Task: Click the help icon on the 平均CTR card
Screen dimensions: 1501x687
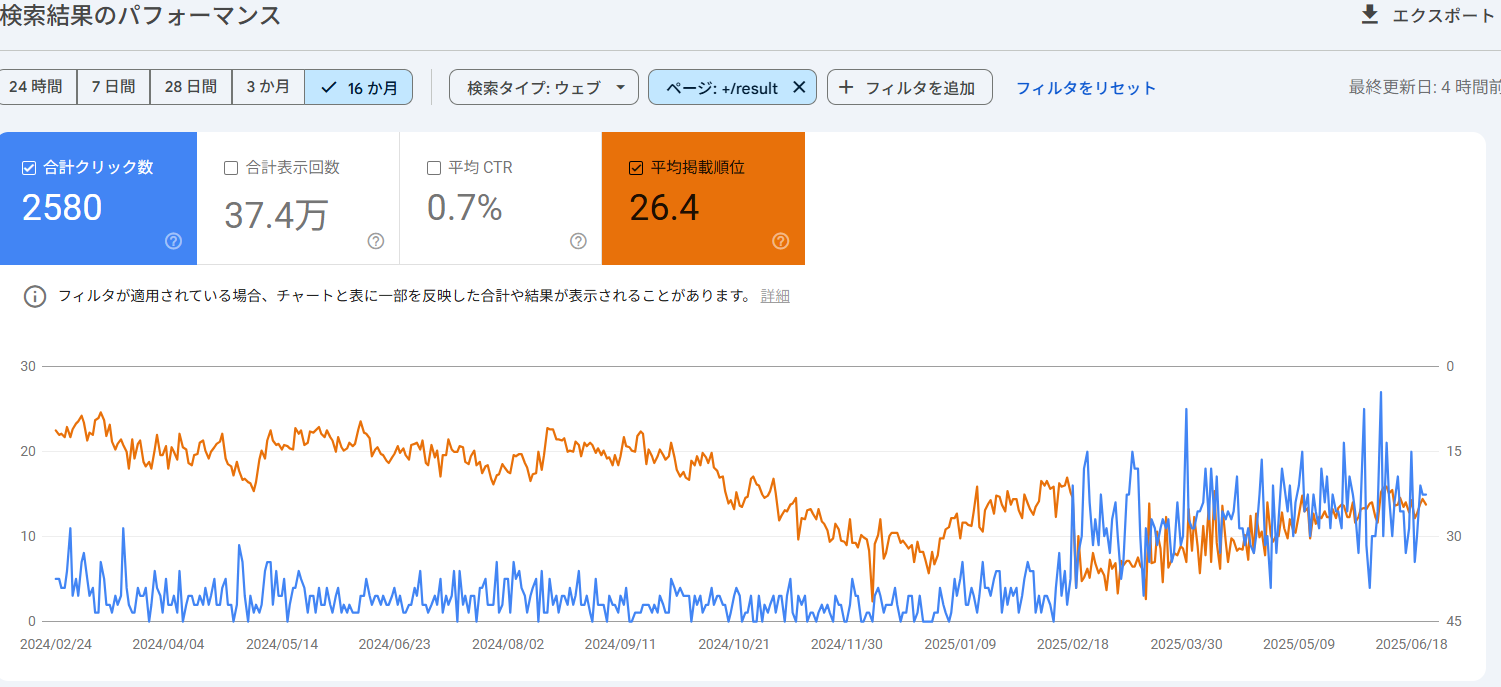Action: [x=577, y=241]
